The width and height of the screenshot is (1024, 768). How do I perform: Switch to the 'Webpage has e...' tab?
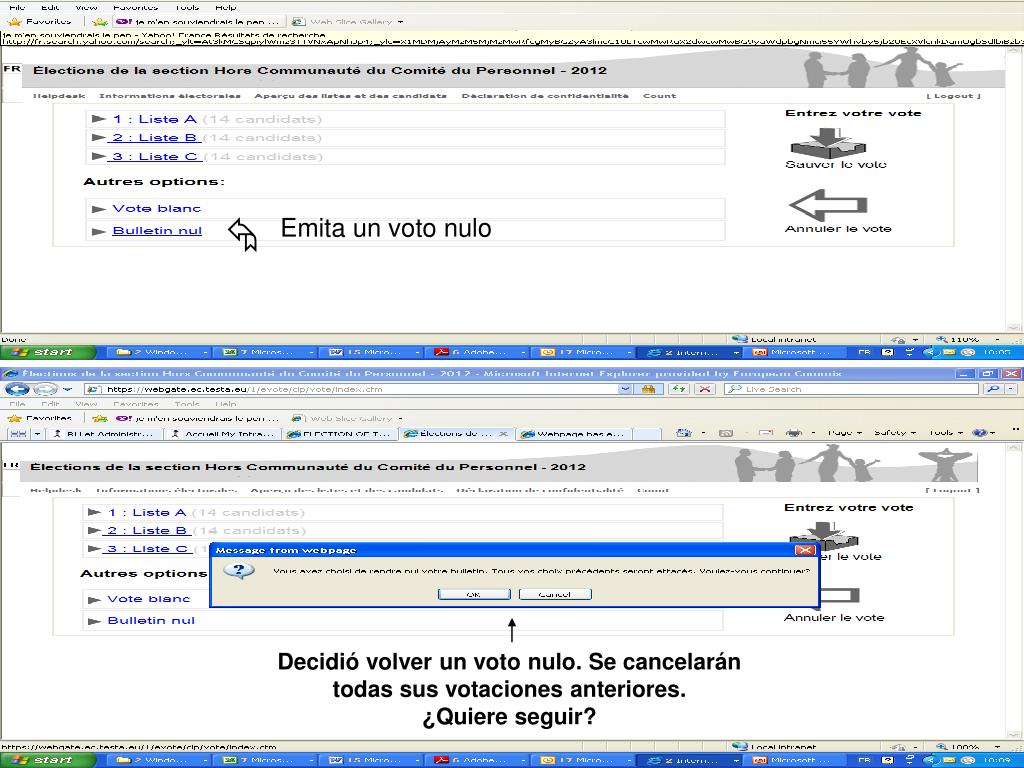tap(573, 434)
